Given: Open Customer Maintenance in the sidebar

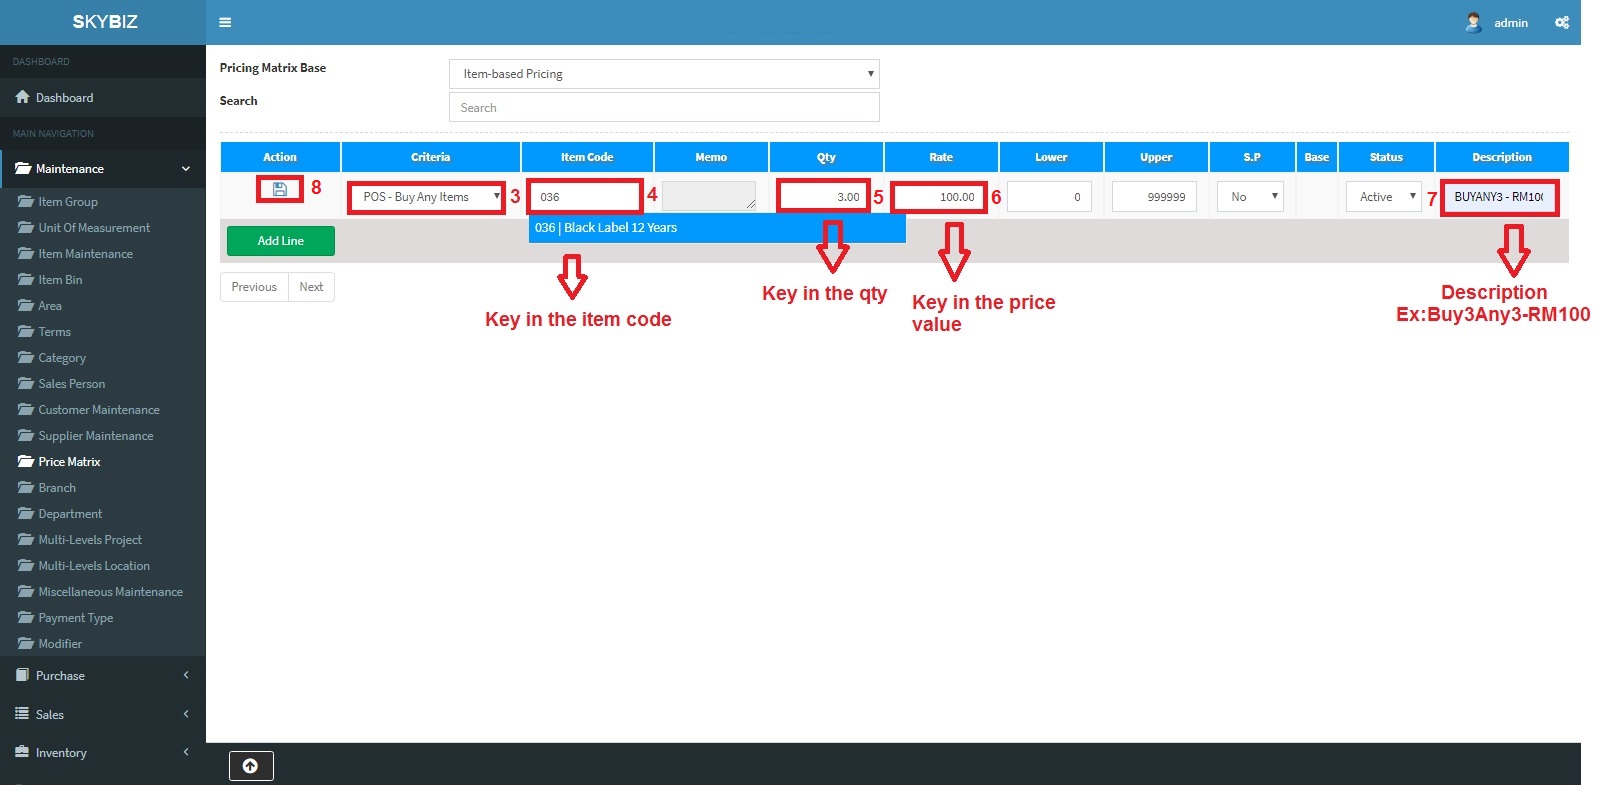Looking at the screenshot, I should (98, 410).
